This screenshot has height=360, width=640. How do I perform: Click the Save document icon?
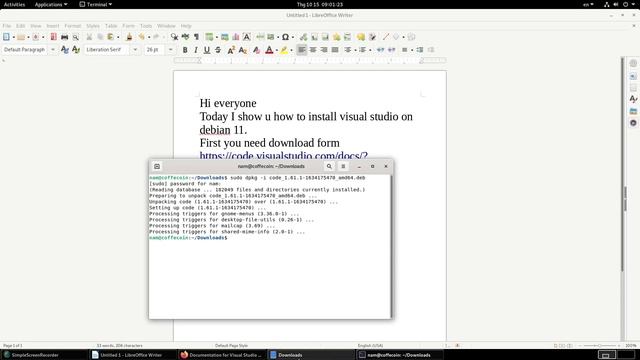[36, 37]
